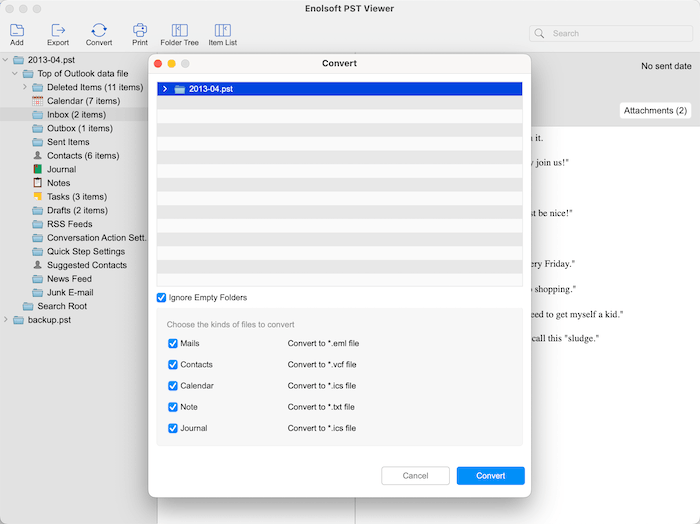
Task: Collapse Top of Outlook data file
Action: (15, 74)
